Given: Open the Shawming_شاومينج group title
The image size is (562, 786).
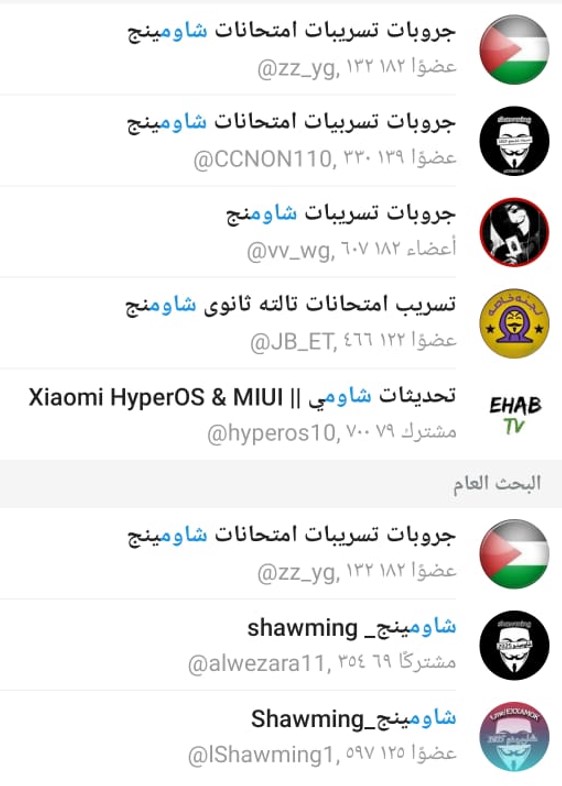Looking at the screenshot, I should coord(354,719).
